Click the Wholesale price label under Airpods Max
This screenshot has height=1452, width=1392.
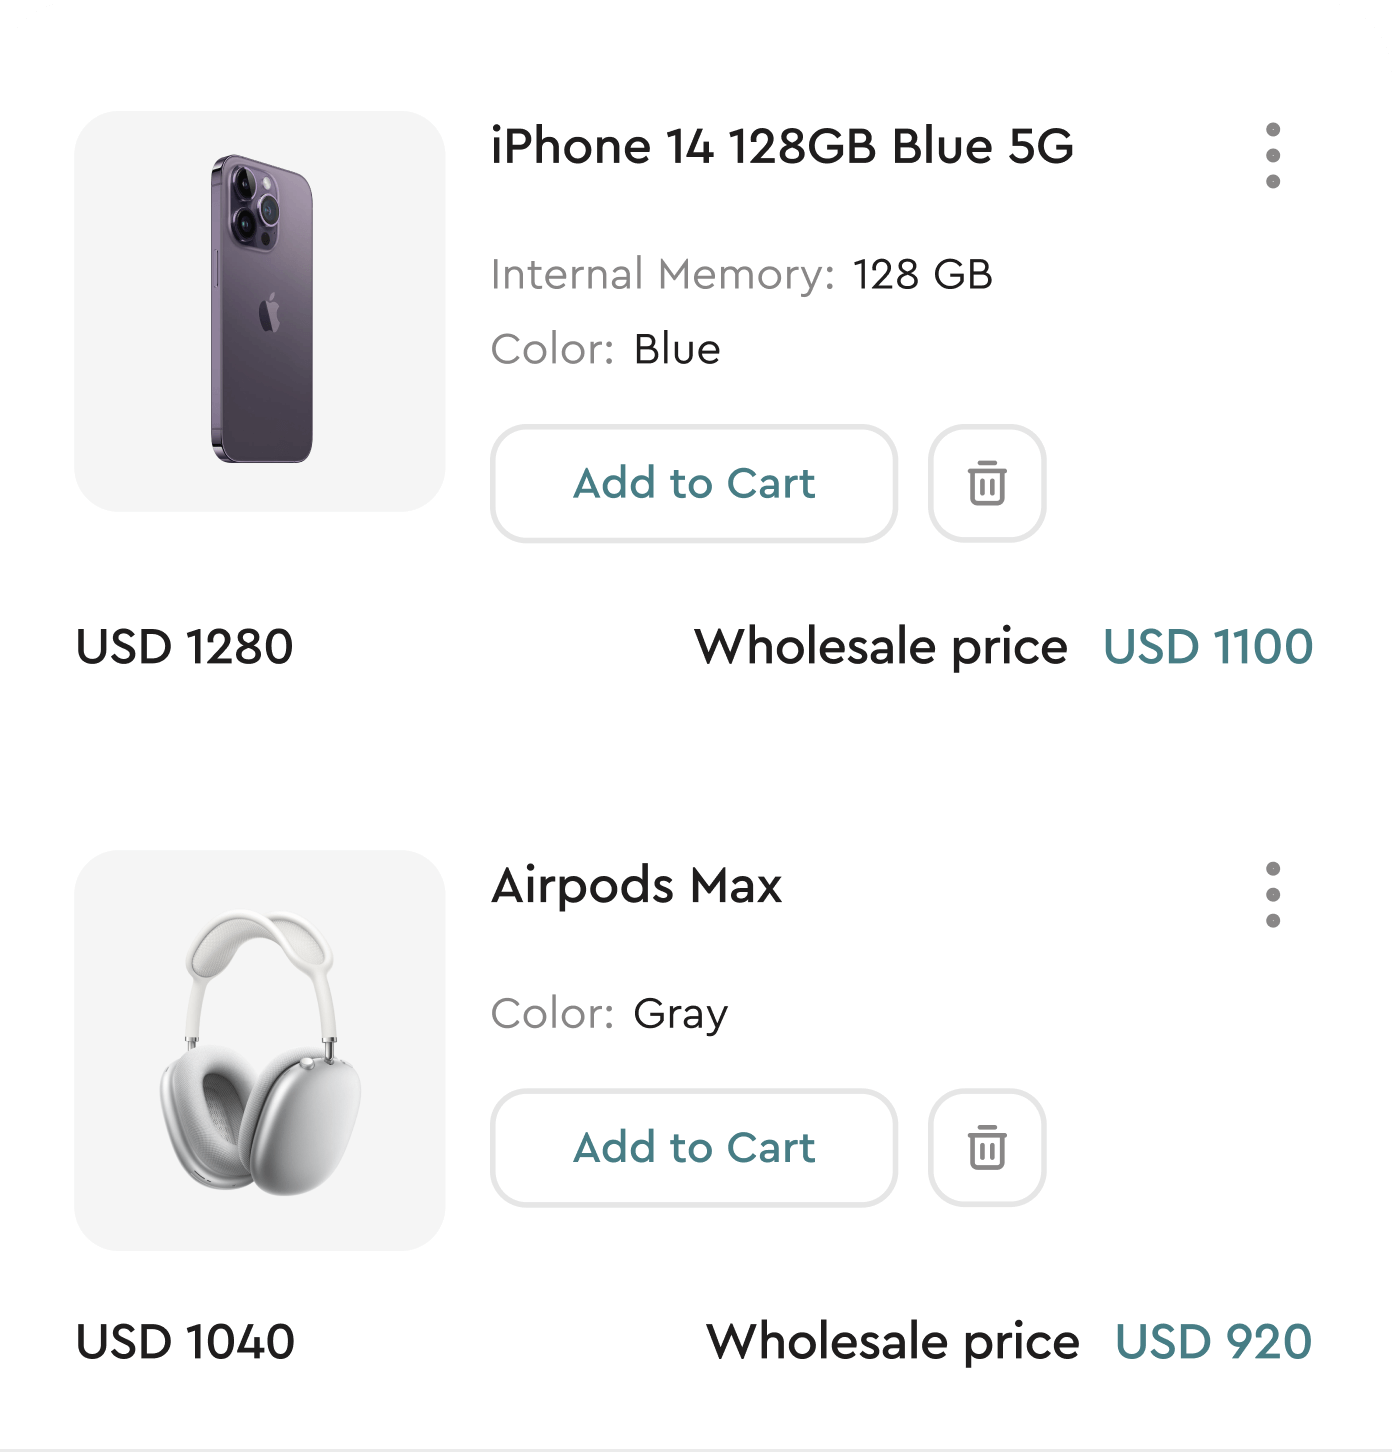[893, 1342]
